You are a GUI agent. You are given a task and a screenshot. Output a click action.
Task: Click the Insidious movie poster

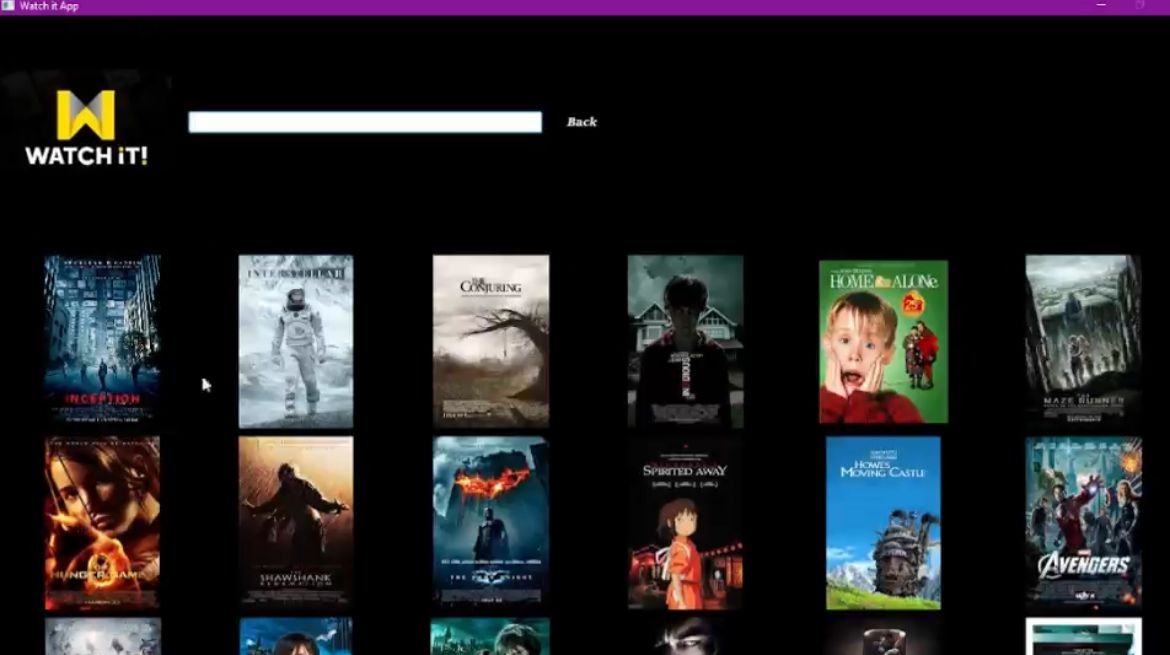685,341
